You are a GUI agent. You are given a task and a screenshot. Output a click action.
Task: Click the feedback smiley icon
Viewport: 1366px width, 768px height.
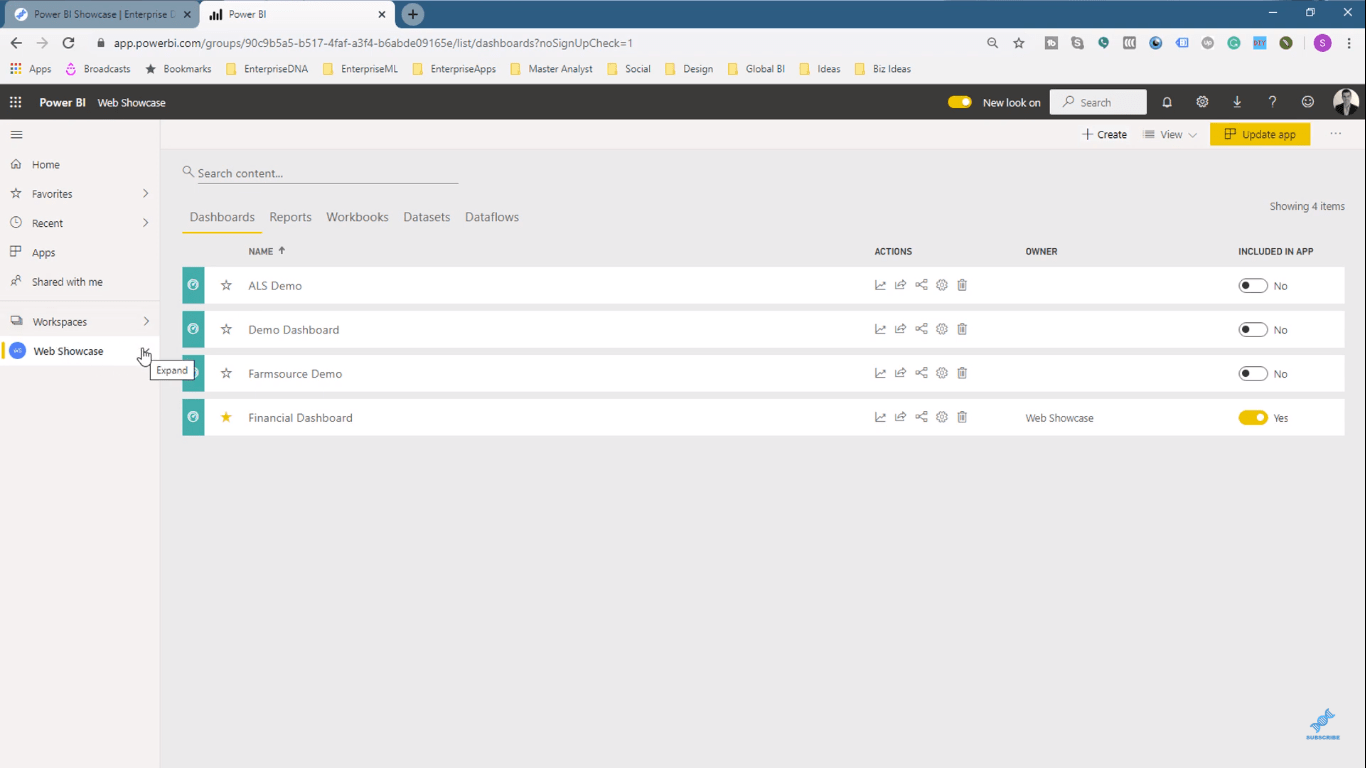(x=1307, y=102)
